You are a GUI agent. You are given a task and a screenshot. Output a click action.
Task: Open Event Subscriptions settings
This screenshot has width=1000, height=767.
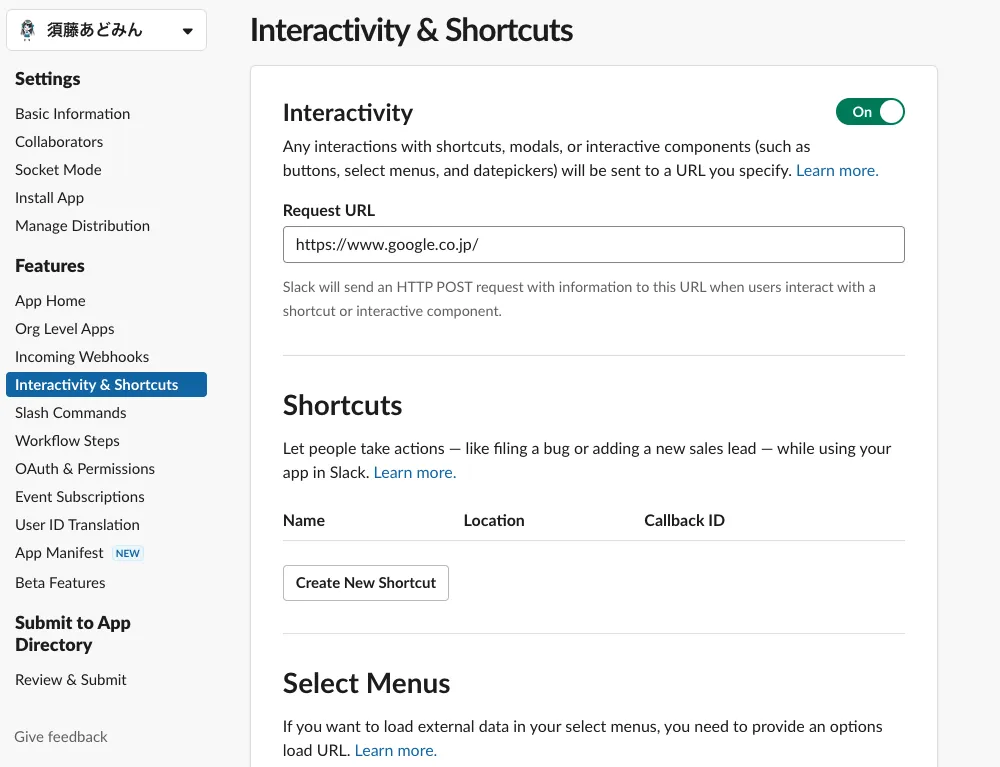(80, 497)
